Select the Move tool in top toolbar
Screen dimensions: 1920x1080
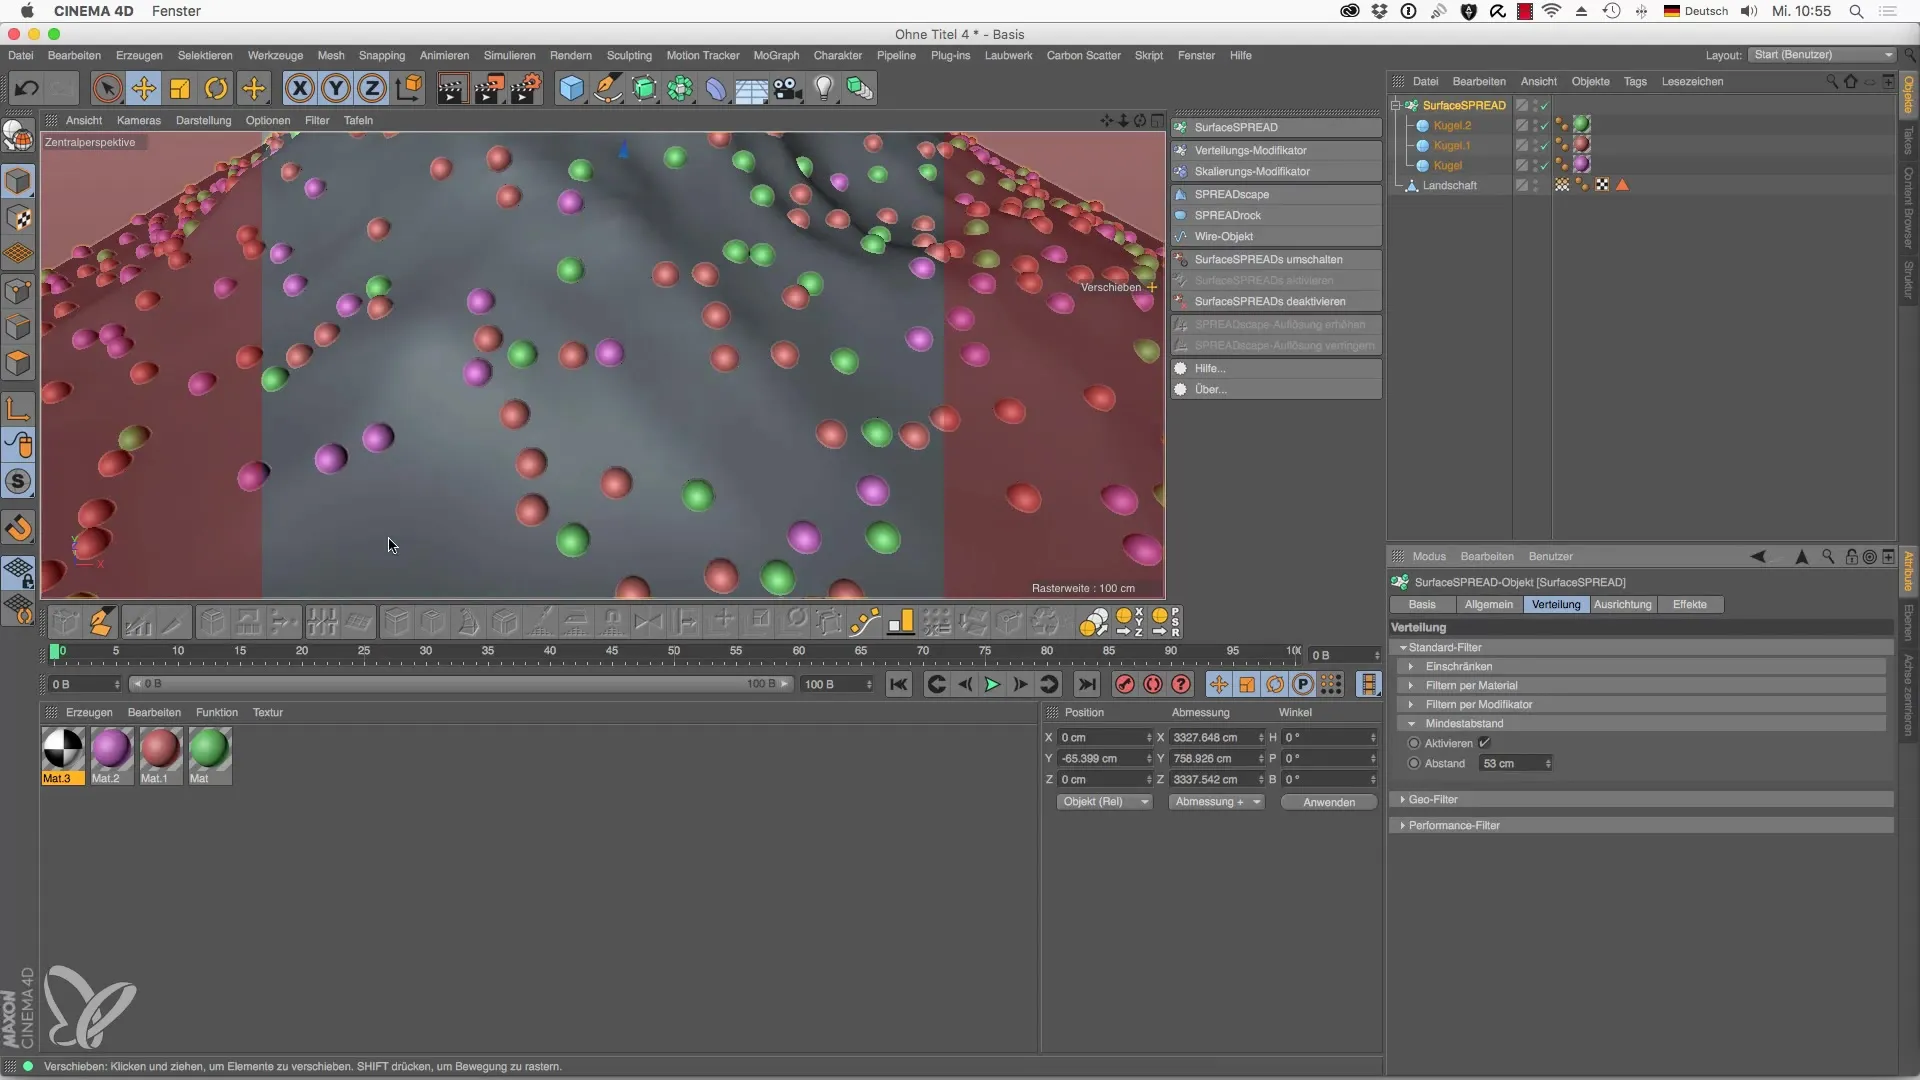143,88
